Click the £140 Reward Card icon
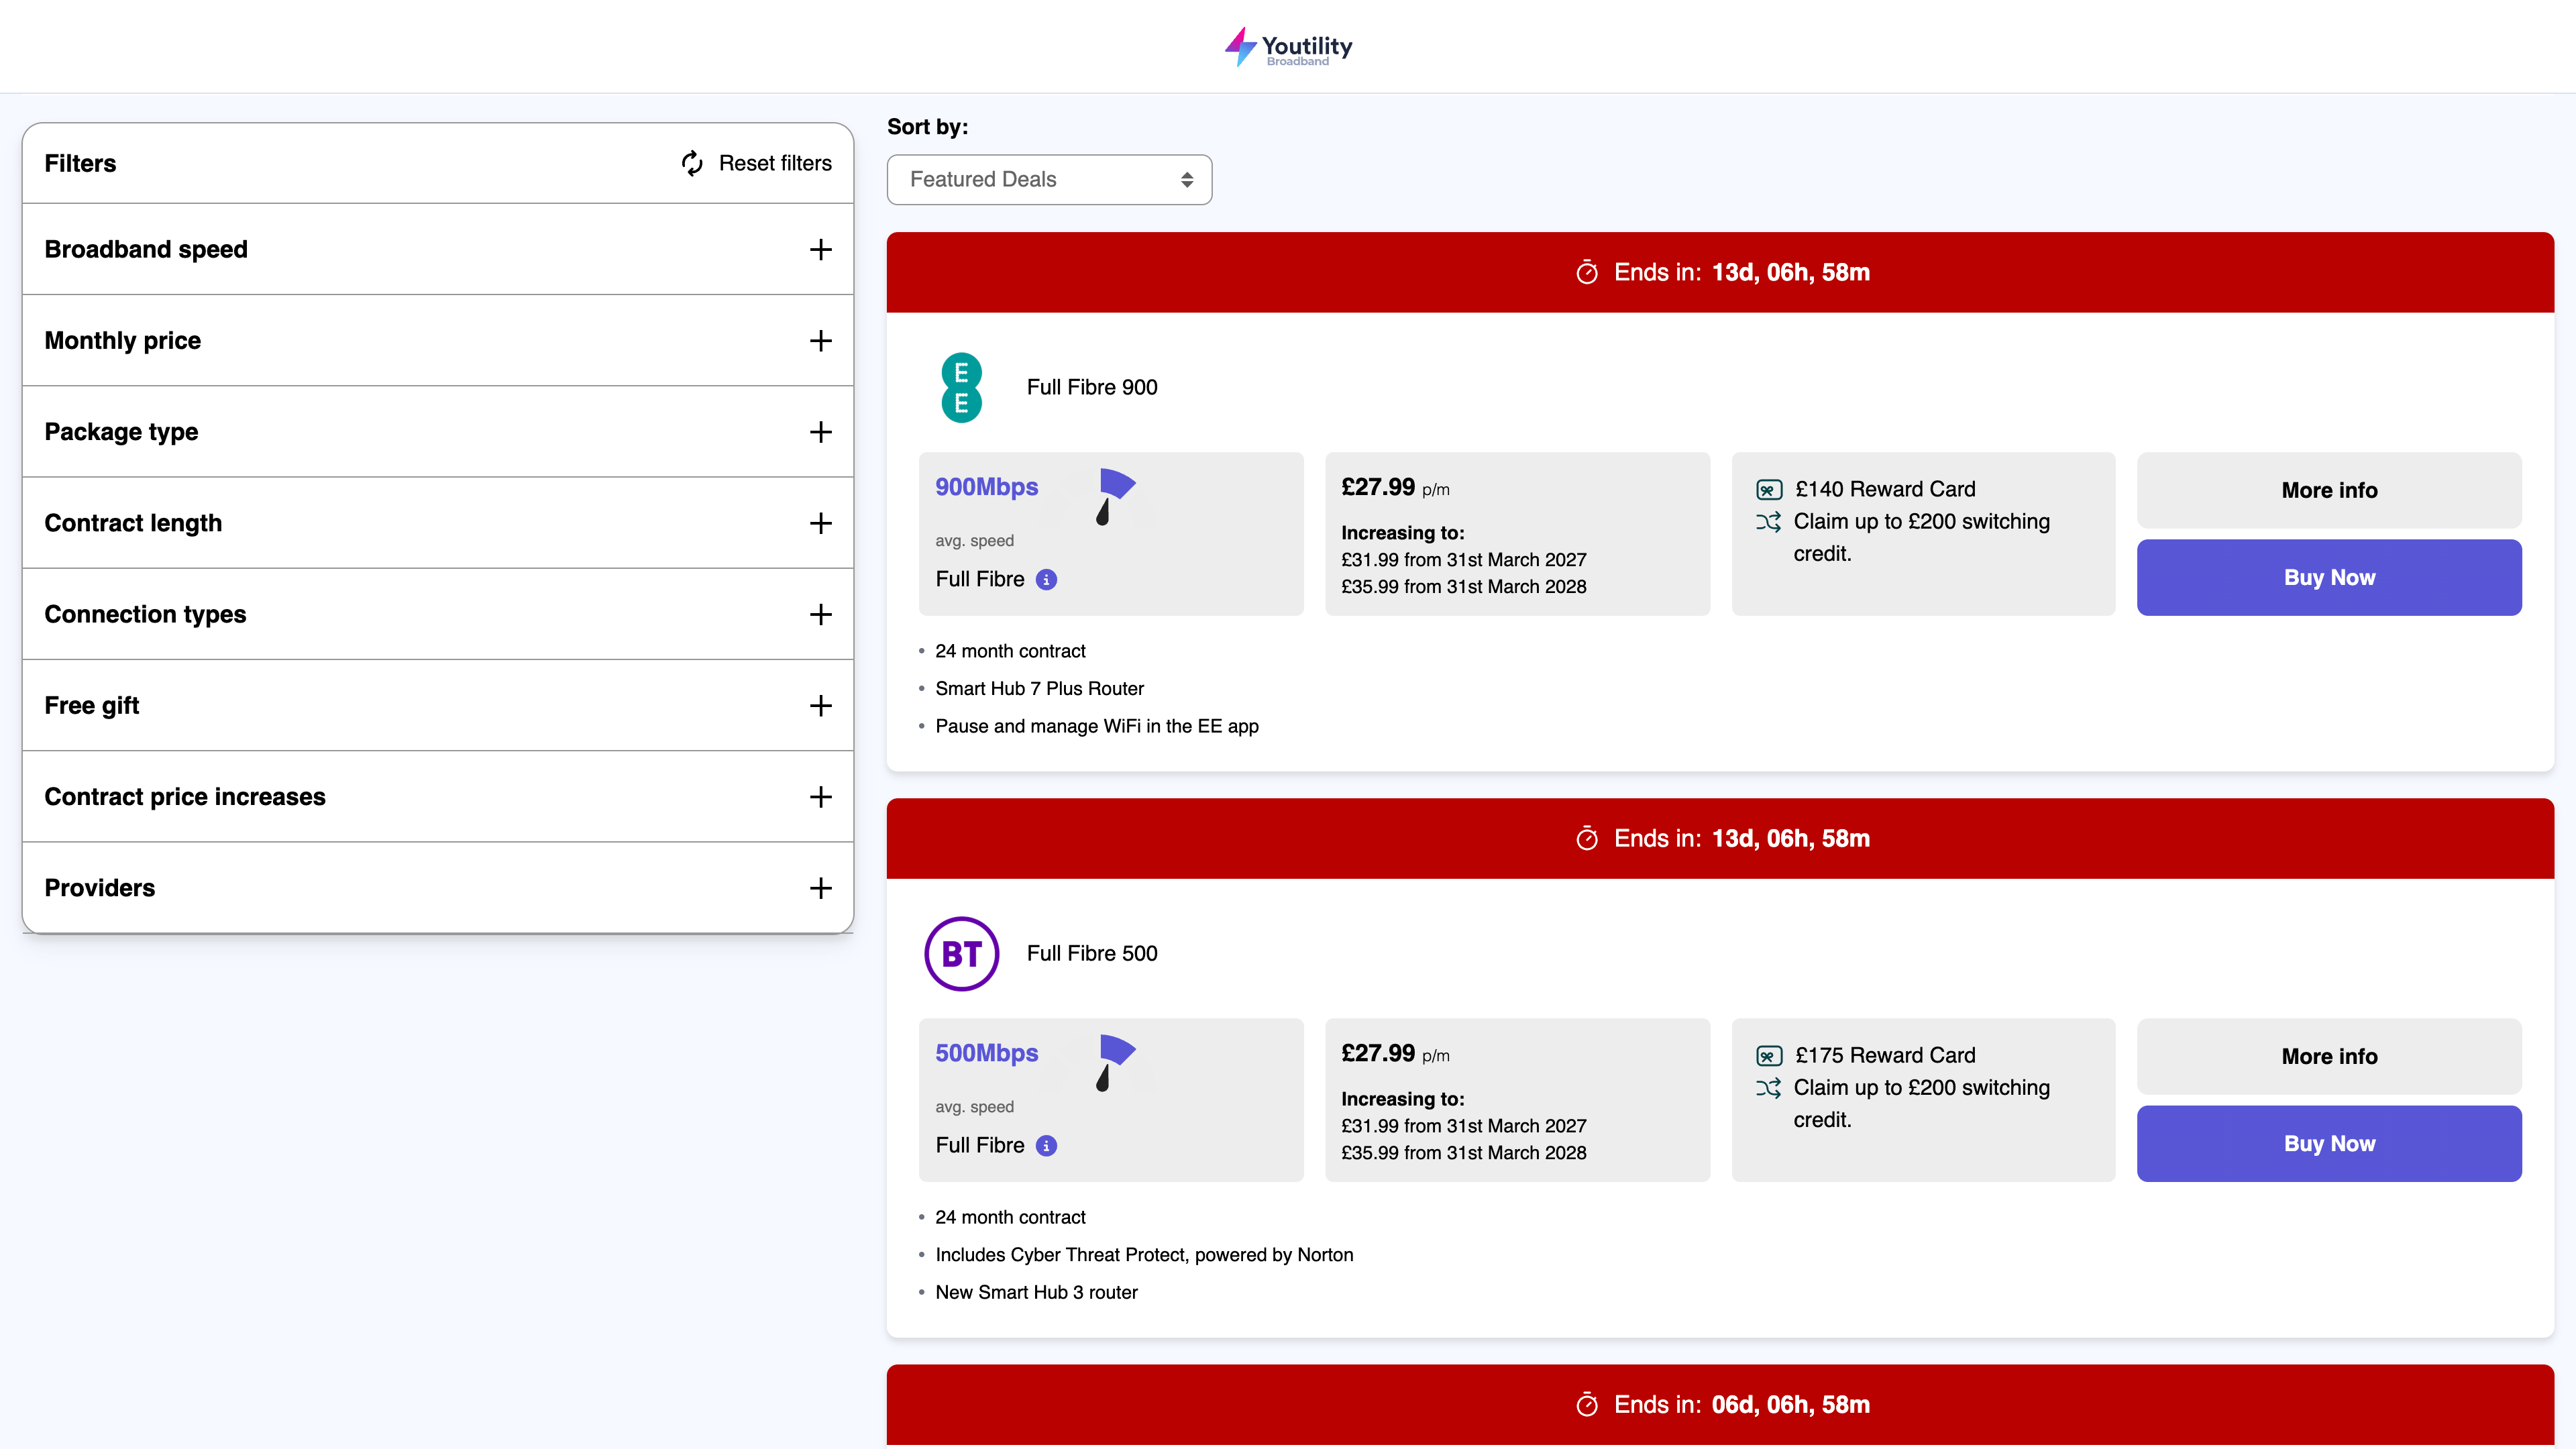Screen dimensions: 2576x1449 coord(1769,490)
